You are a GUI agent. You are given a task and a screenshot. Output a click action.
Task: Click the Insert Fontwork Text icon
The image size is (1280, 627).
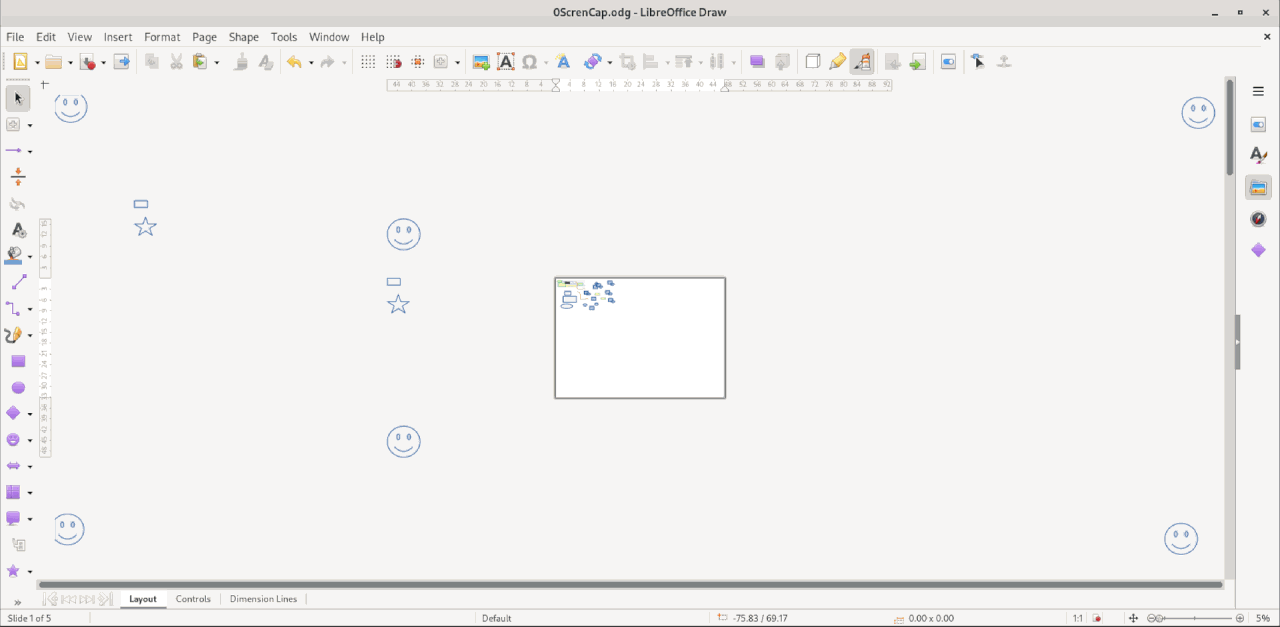tap(563, 62)
